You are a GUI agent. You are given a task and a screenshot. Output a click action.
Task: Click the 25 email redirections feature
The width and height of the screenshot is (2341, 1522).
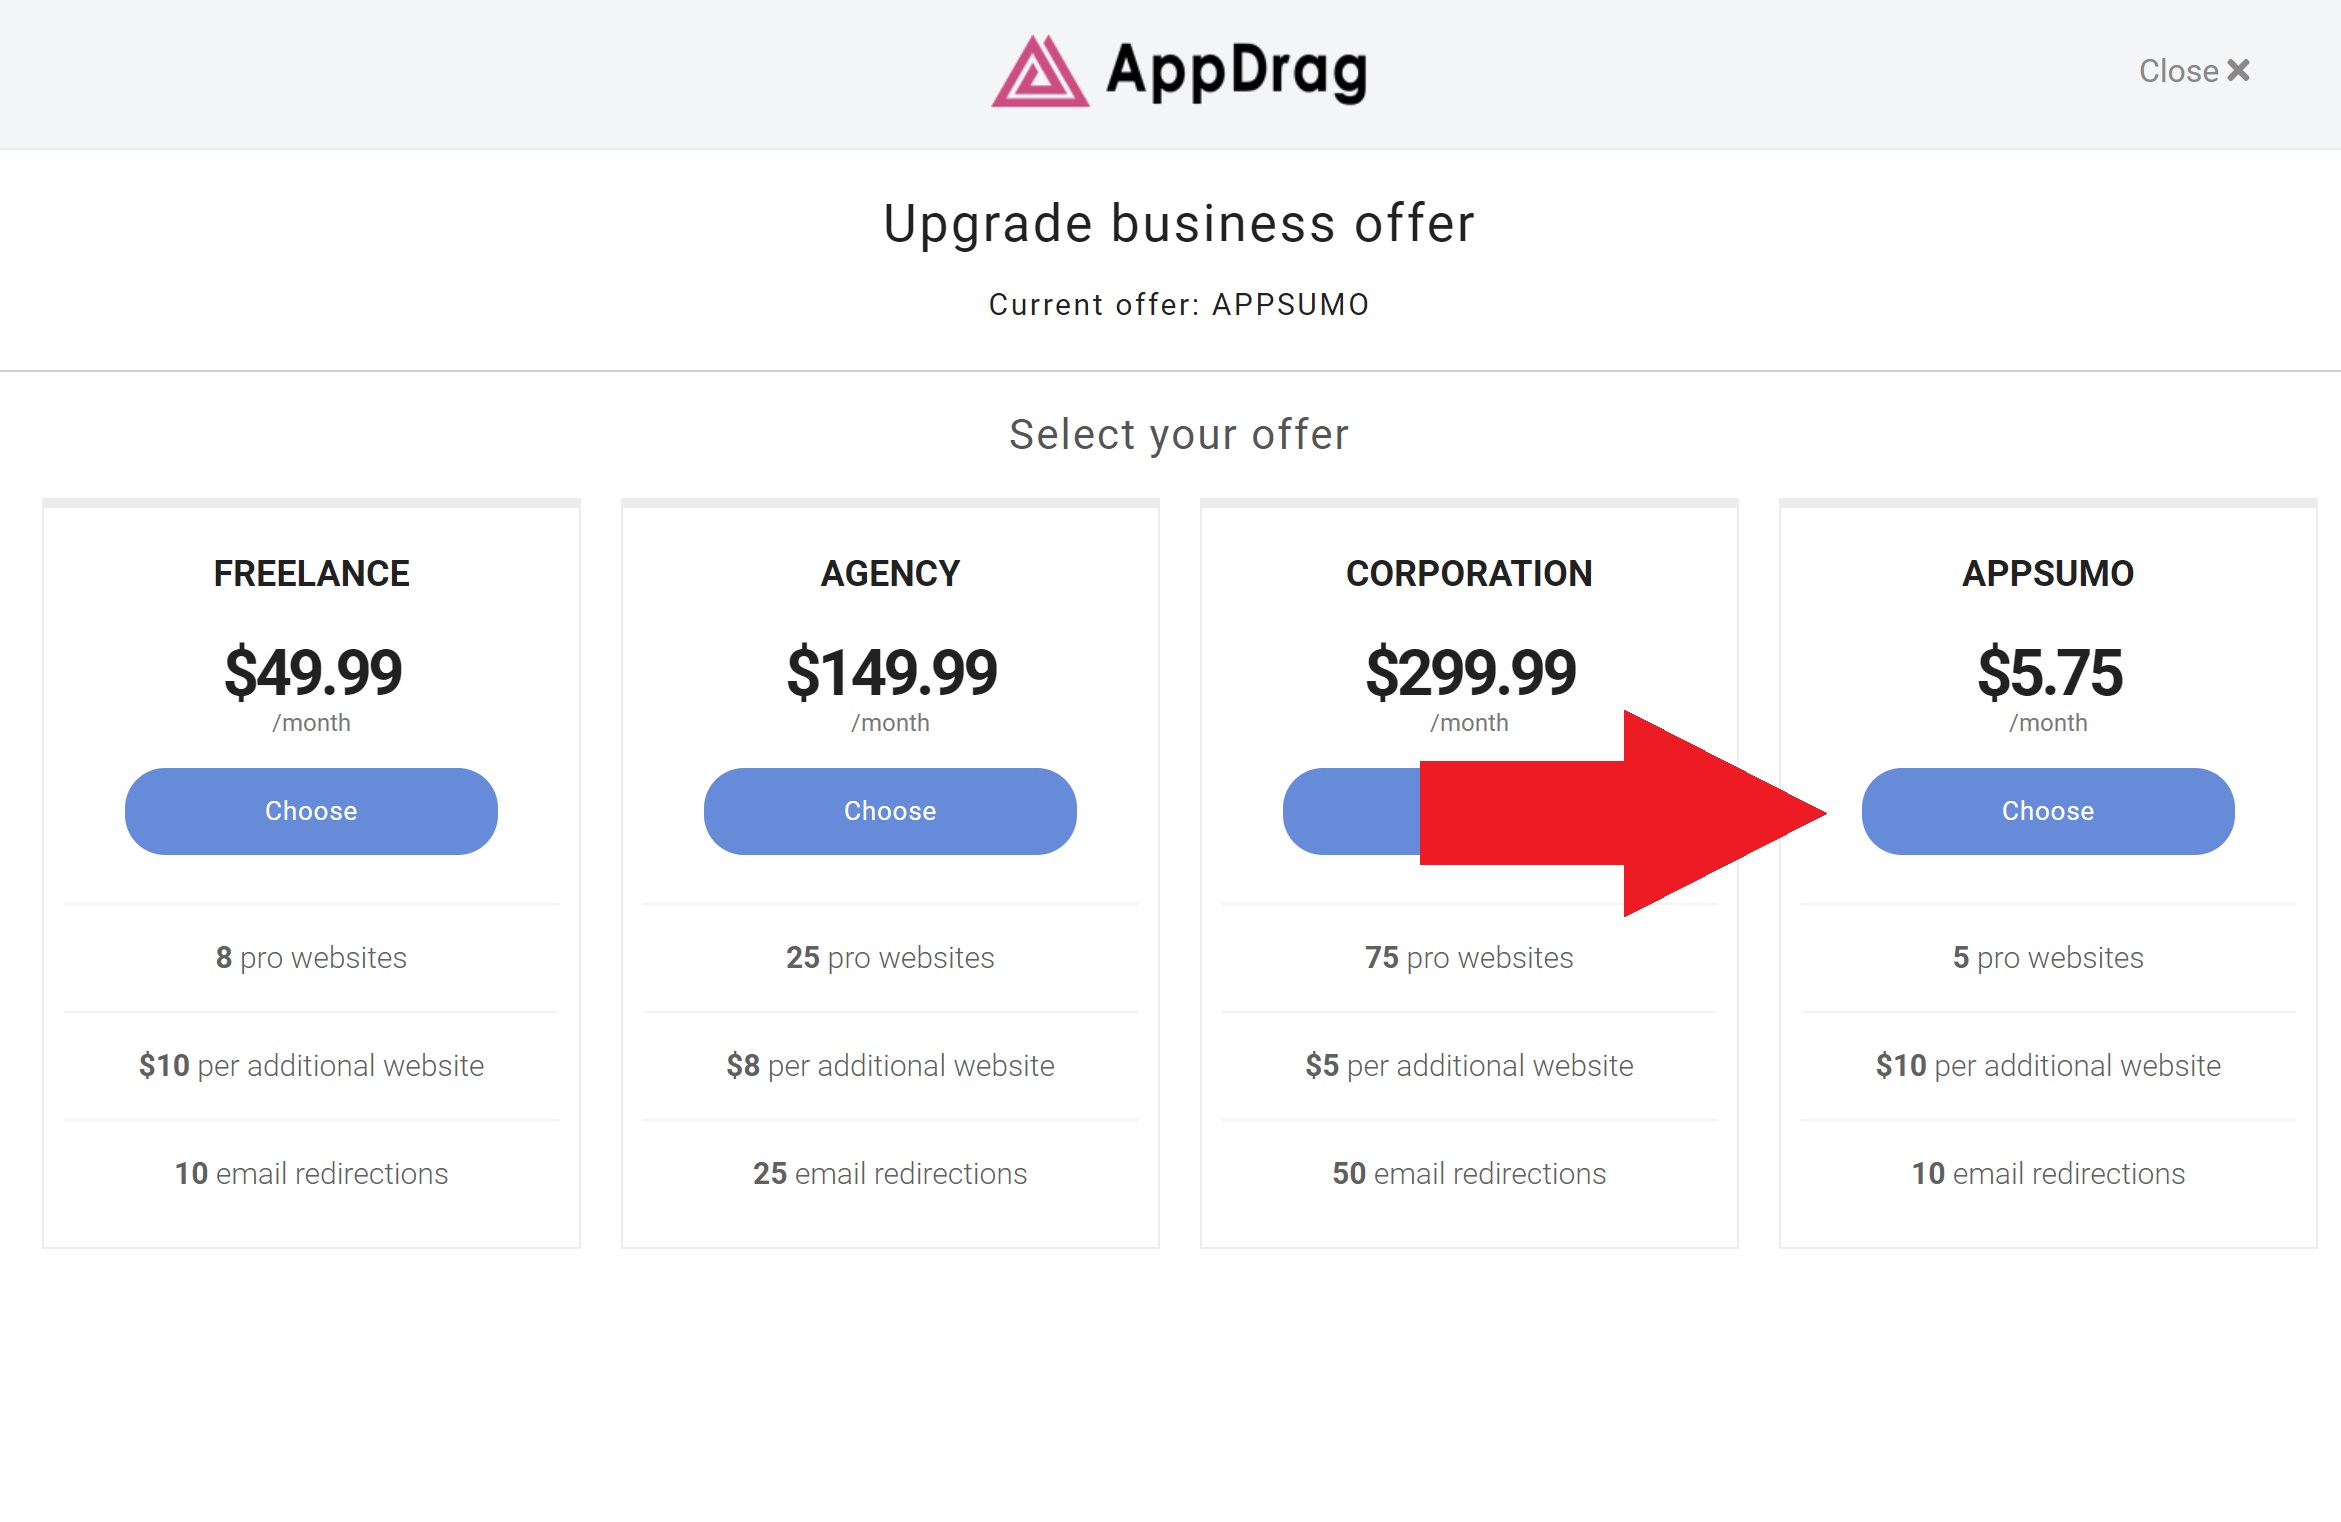(890, 1173)
